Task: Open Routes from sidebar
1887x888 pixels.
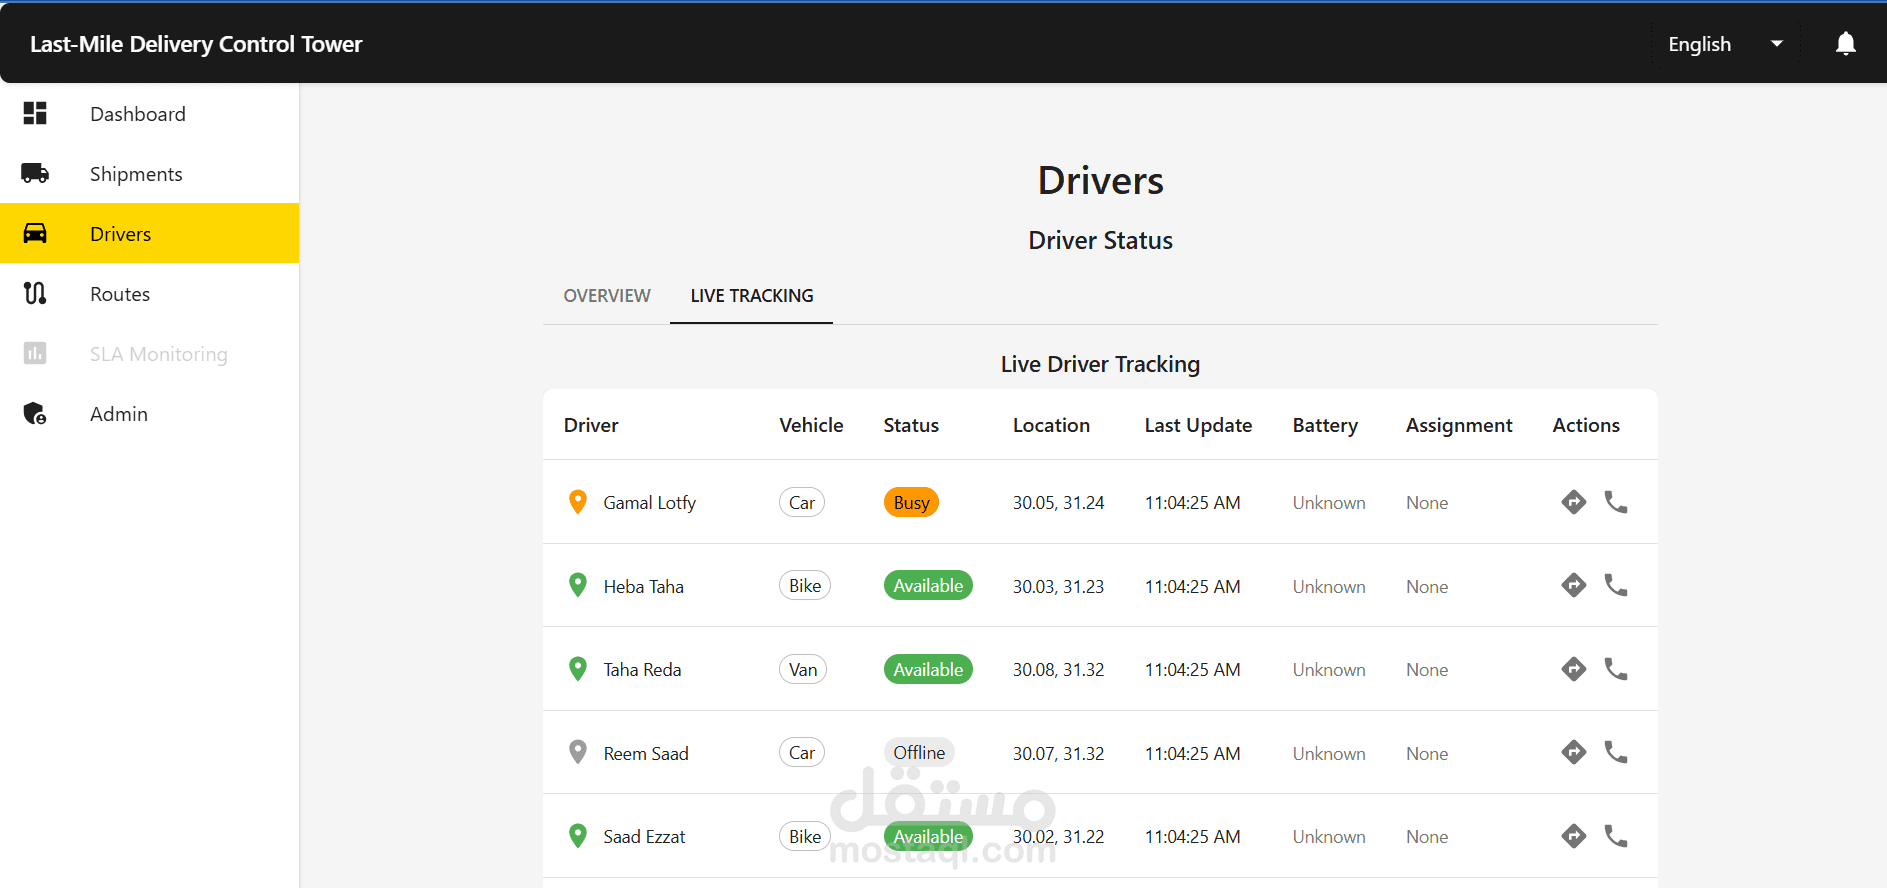Action: pyautogui.click(x=150, y=293)
